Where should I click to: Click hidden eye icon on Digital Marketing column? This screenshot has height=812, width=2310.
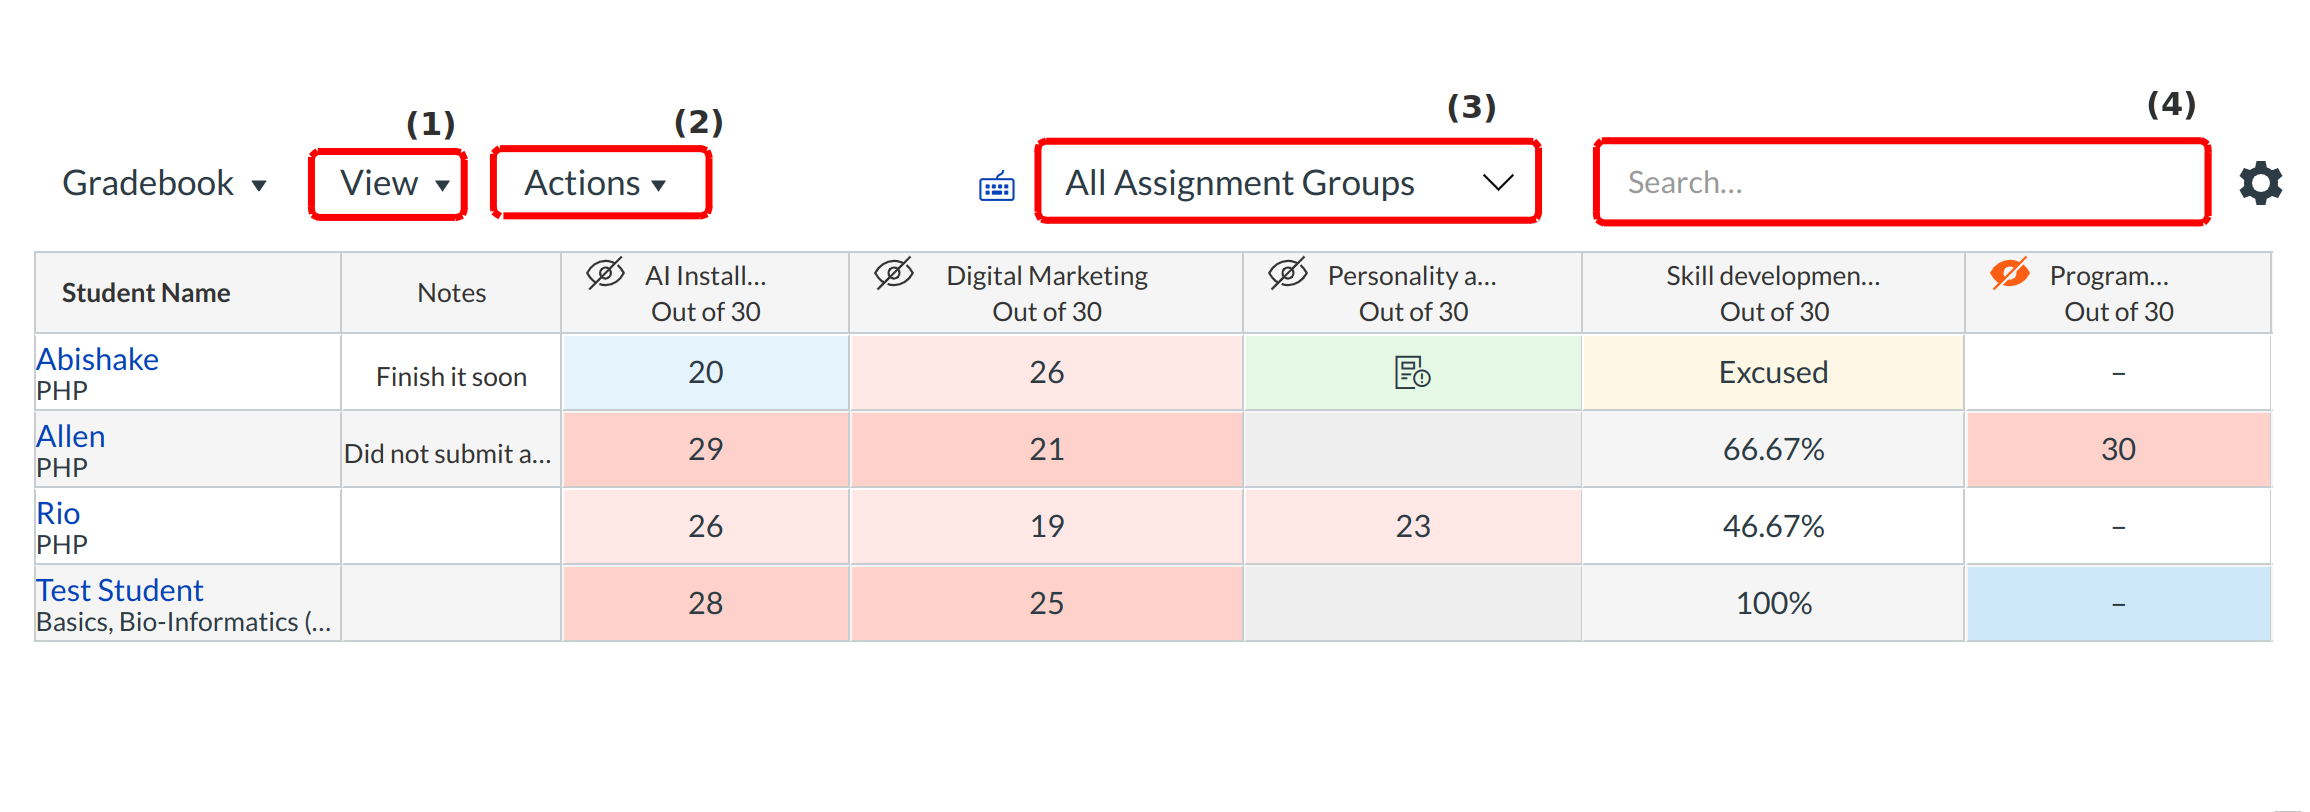point(894,273)
